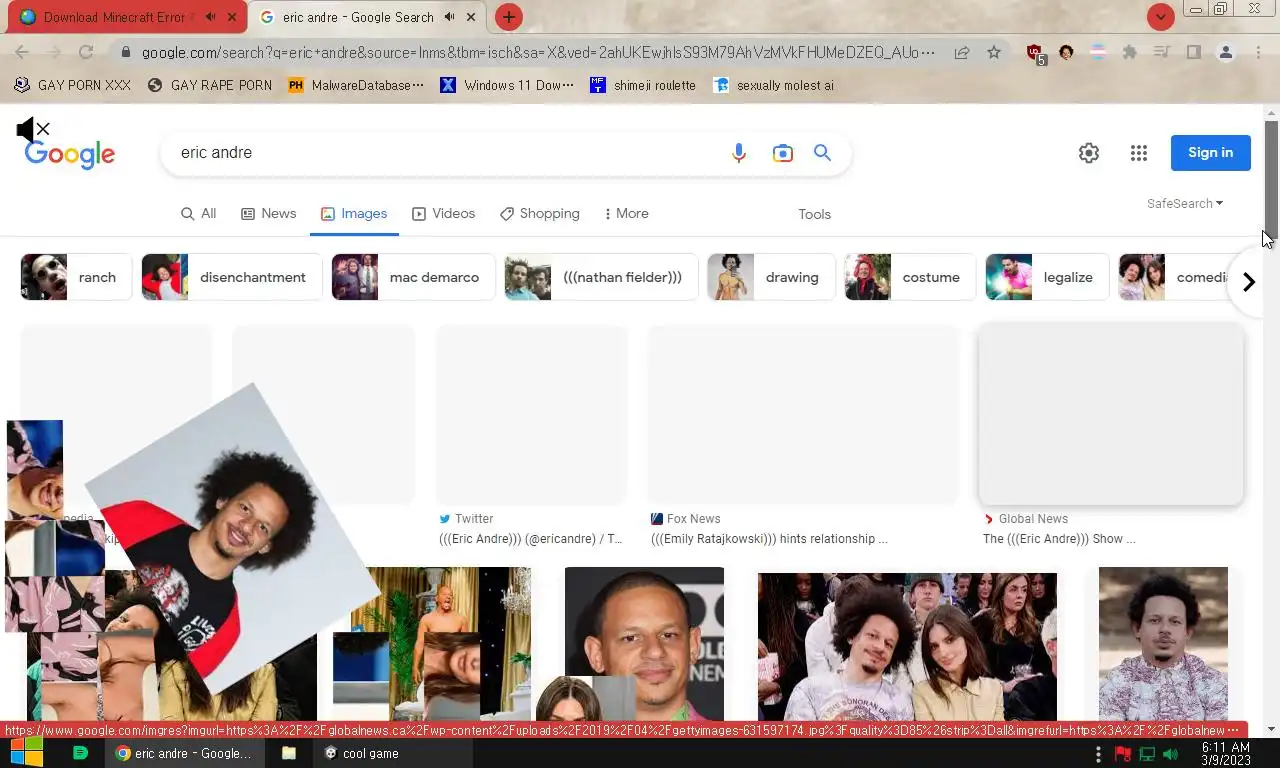Filter images by the ranch chip
This screenshot has width=1280, height=768.
tap(76, 277)
